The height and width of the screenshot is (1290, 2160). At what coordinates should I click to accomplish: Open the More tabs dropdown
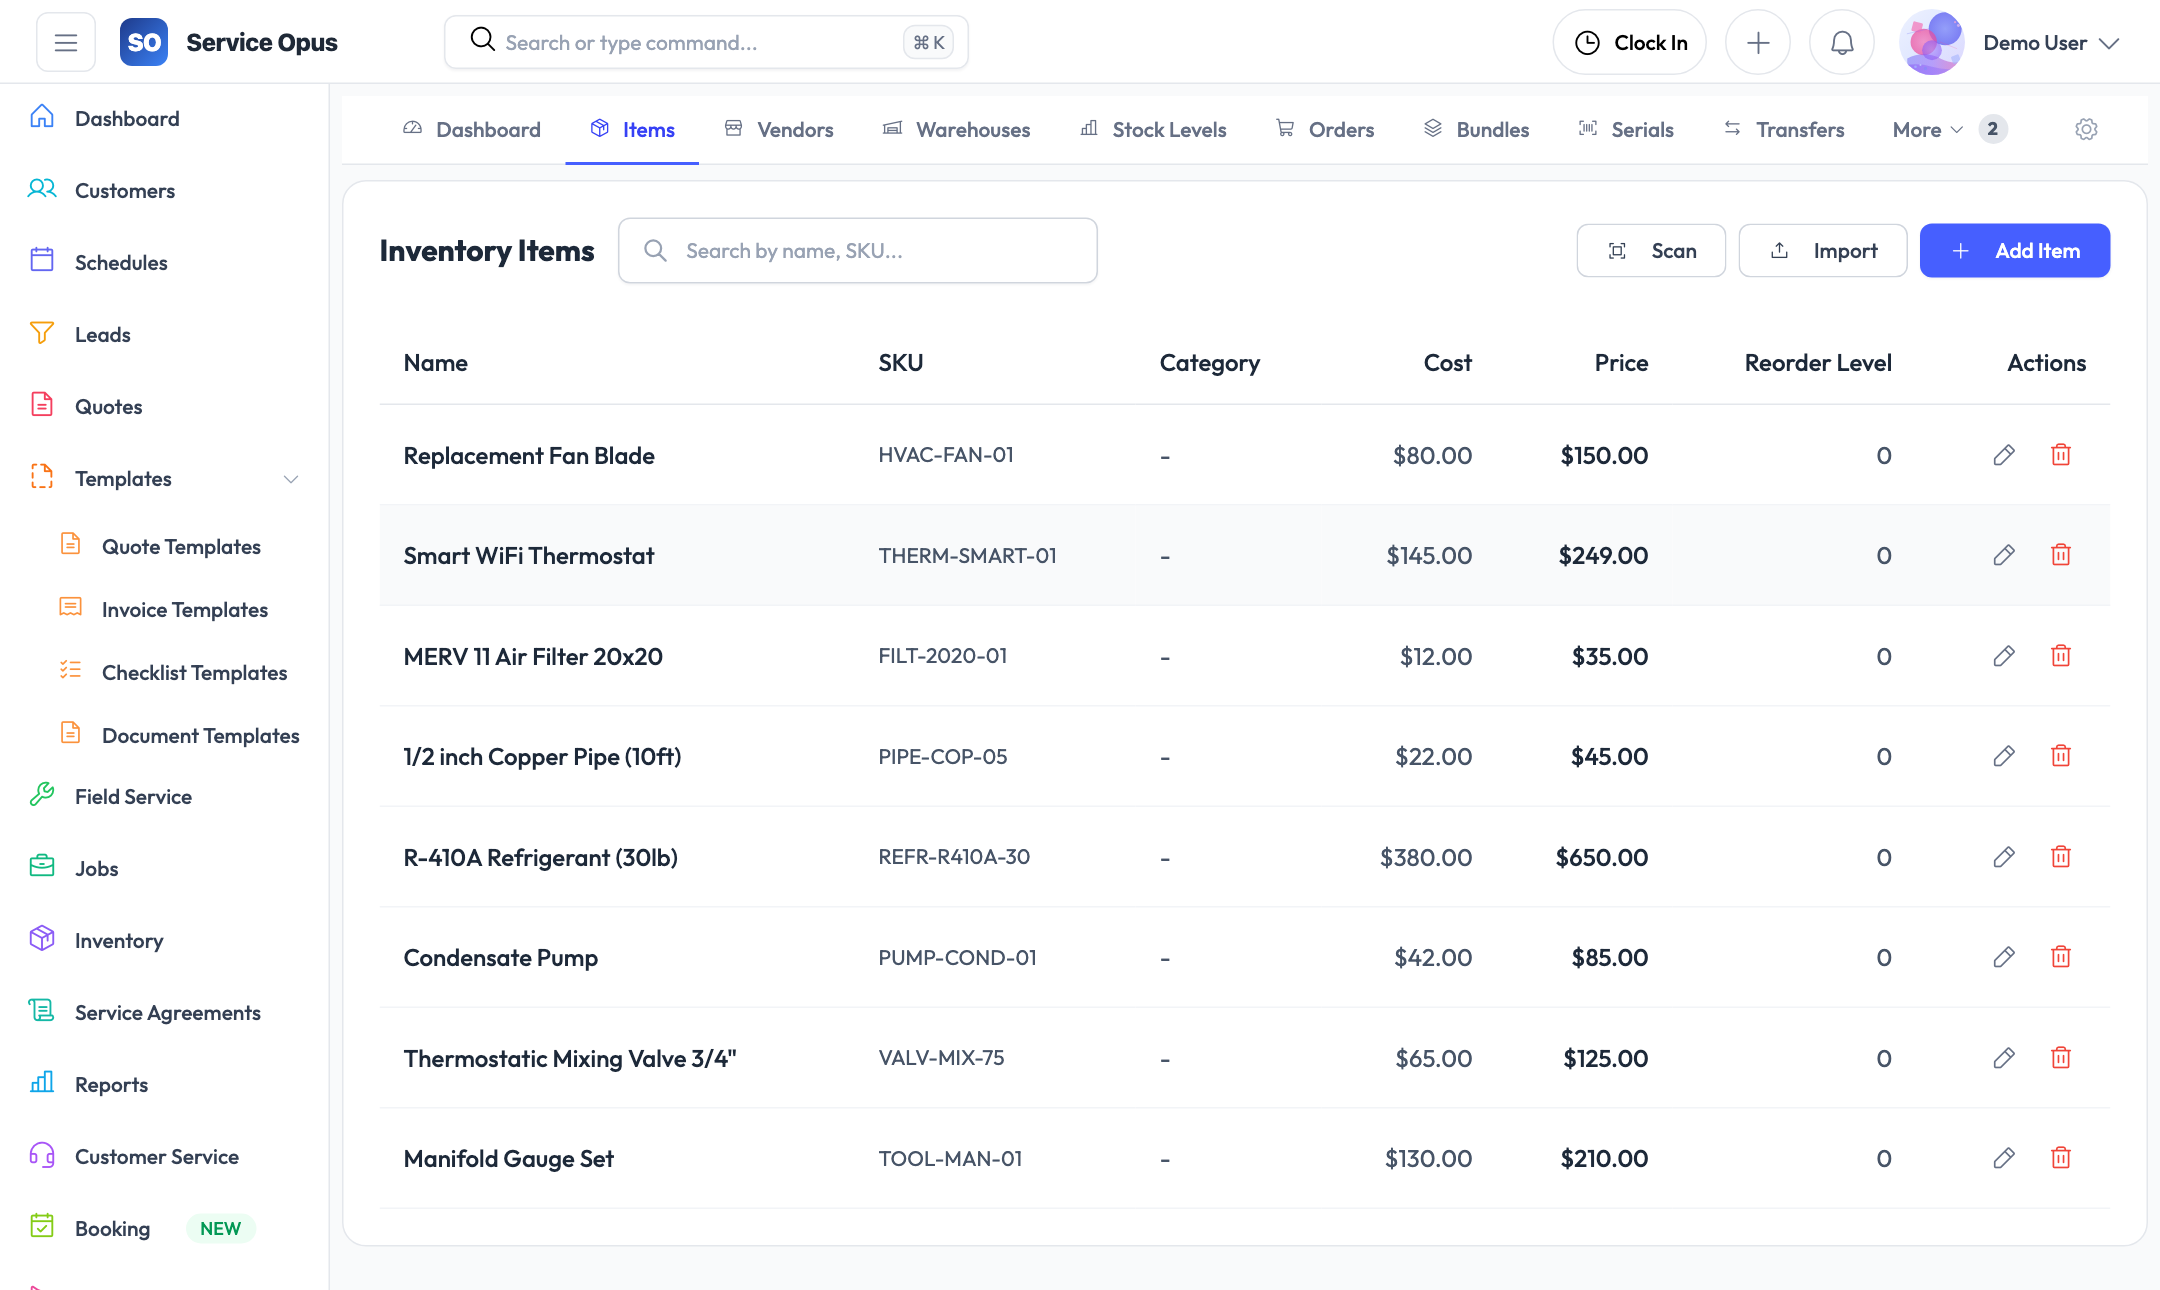[1927, 130]
